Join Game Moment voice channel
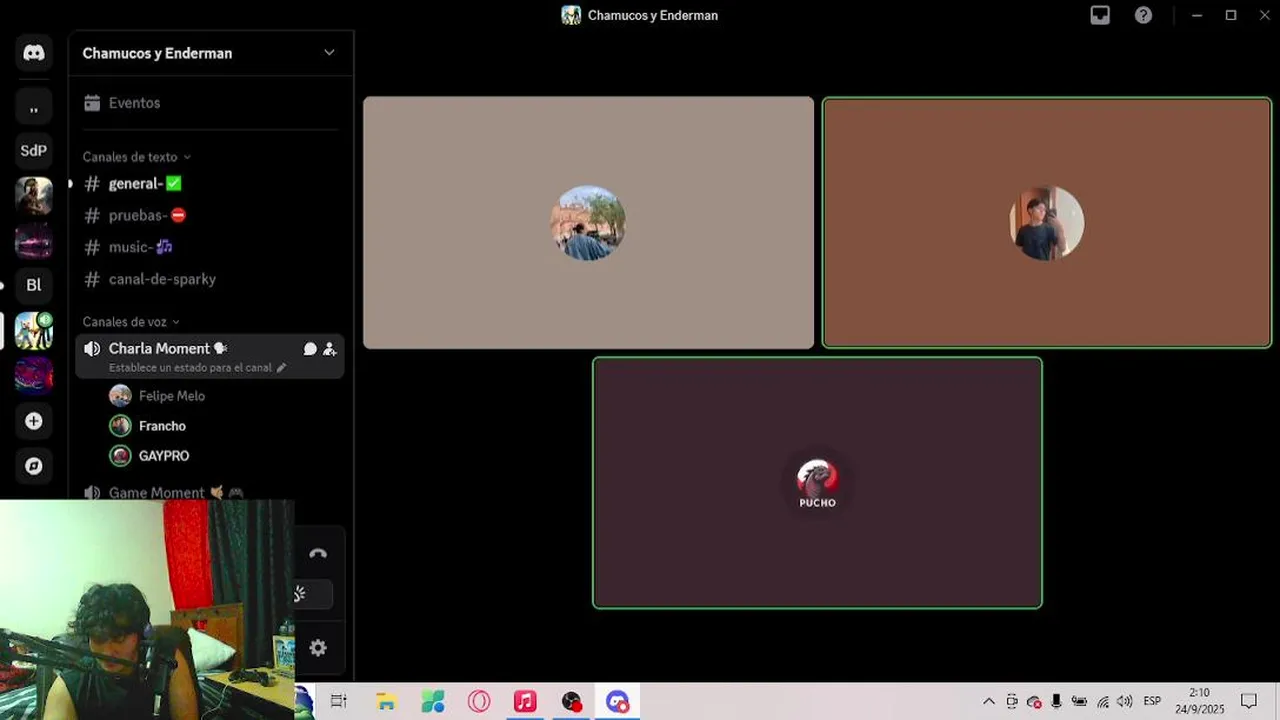Screen dimensions: 1280x720 tap(210, 493)
